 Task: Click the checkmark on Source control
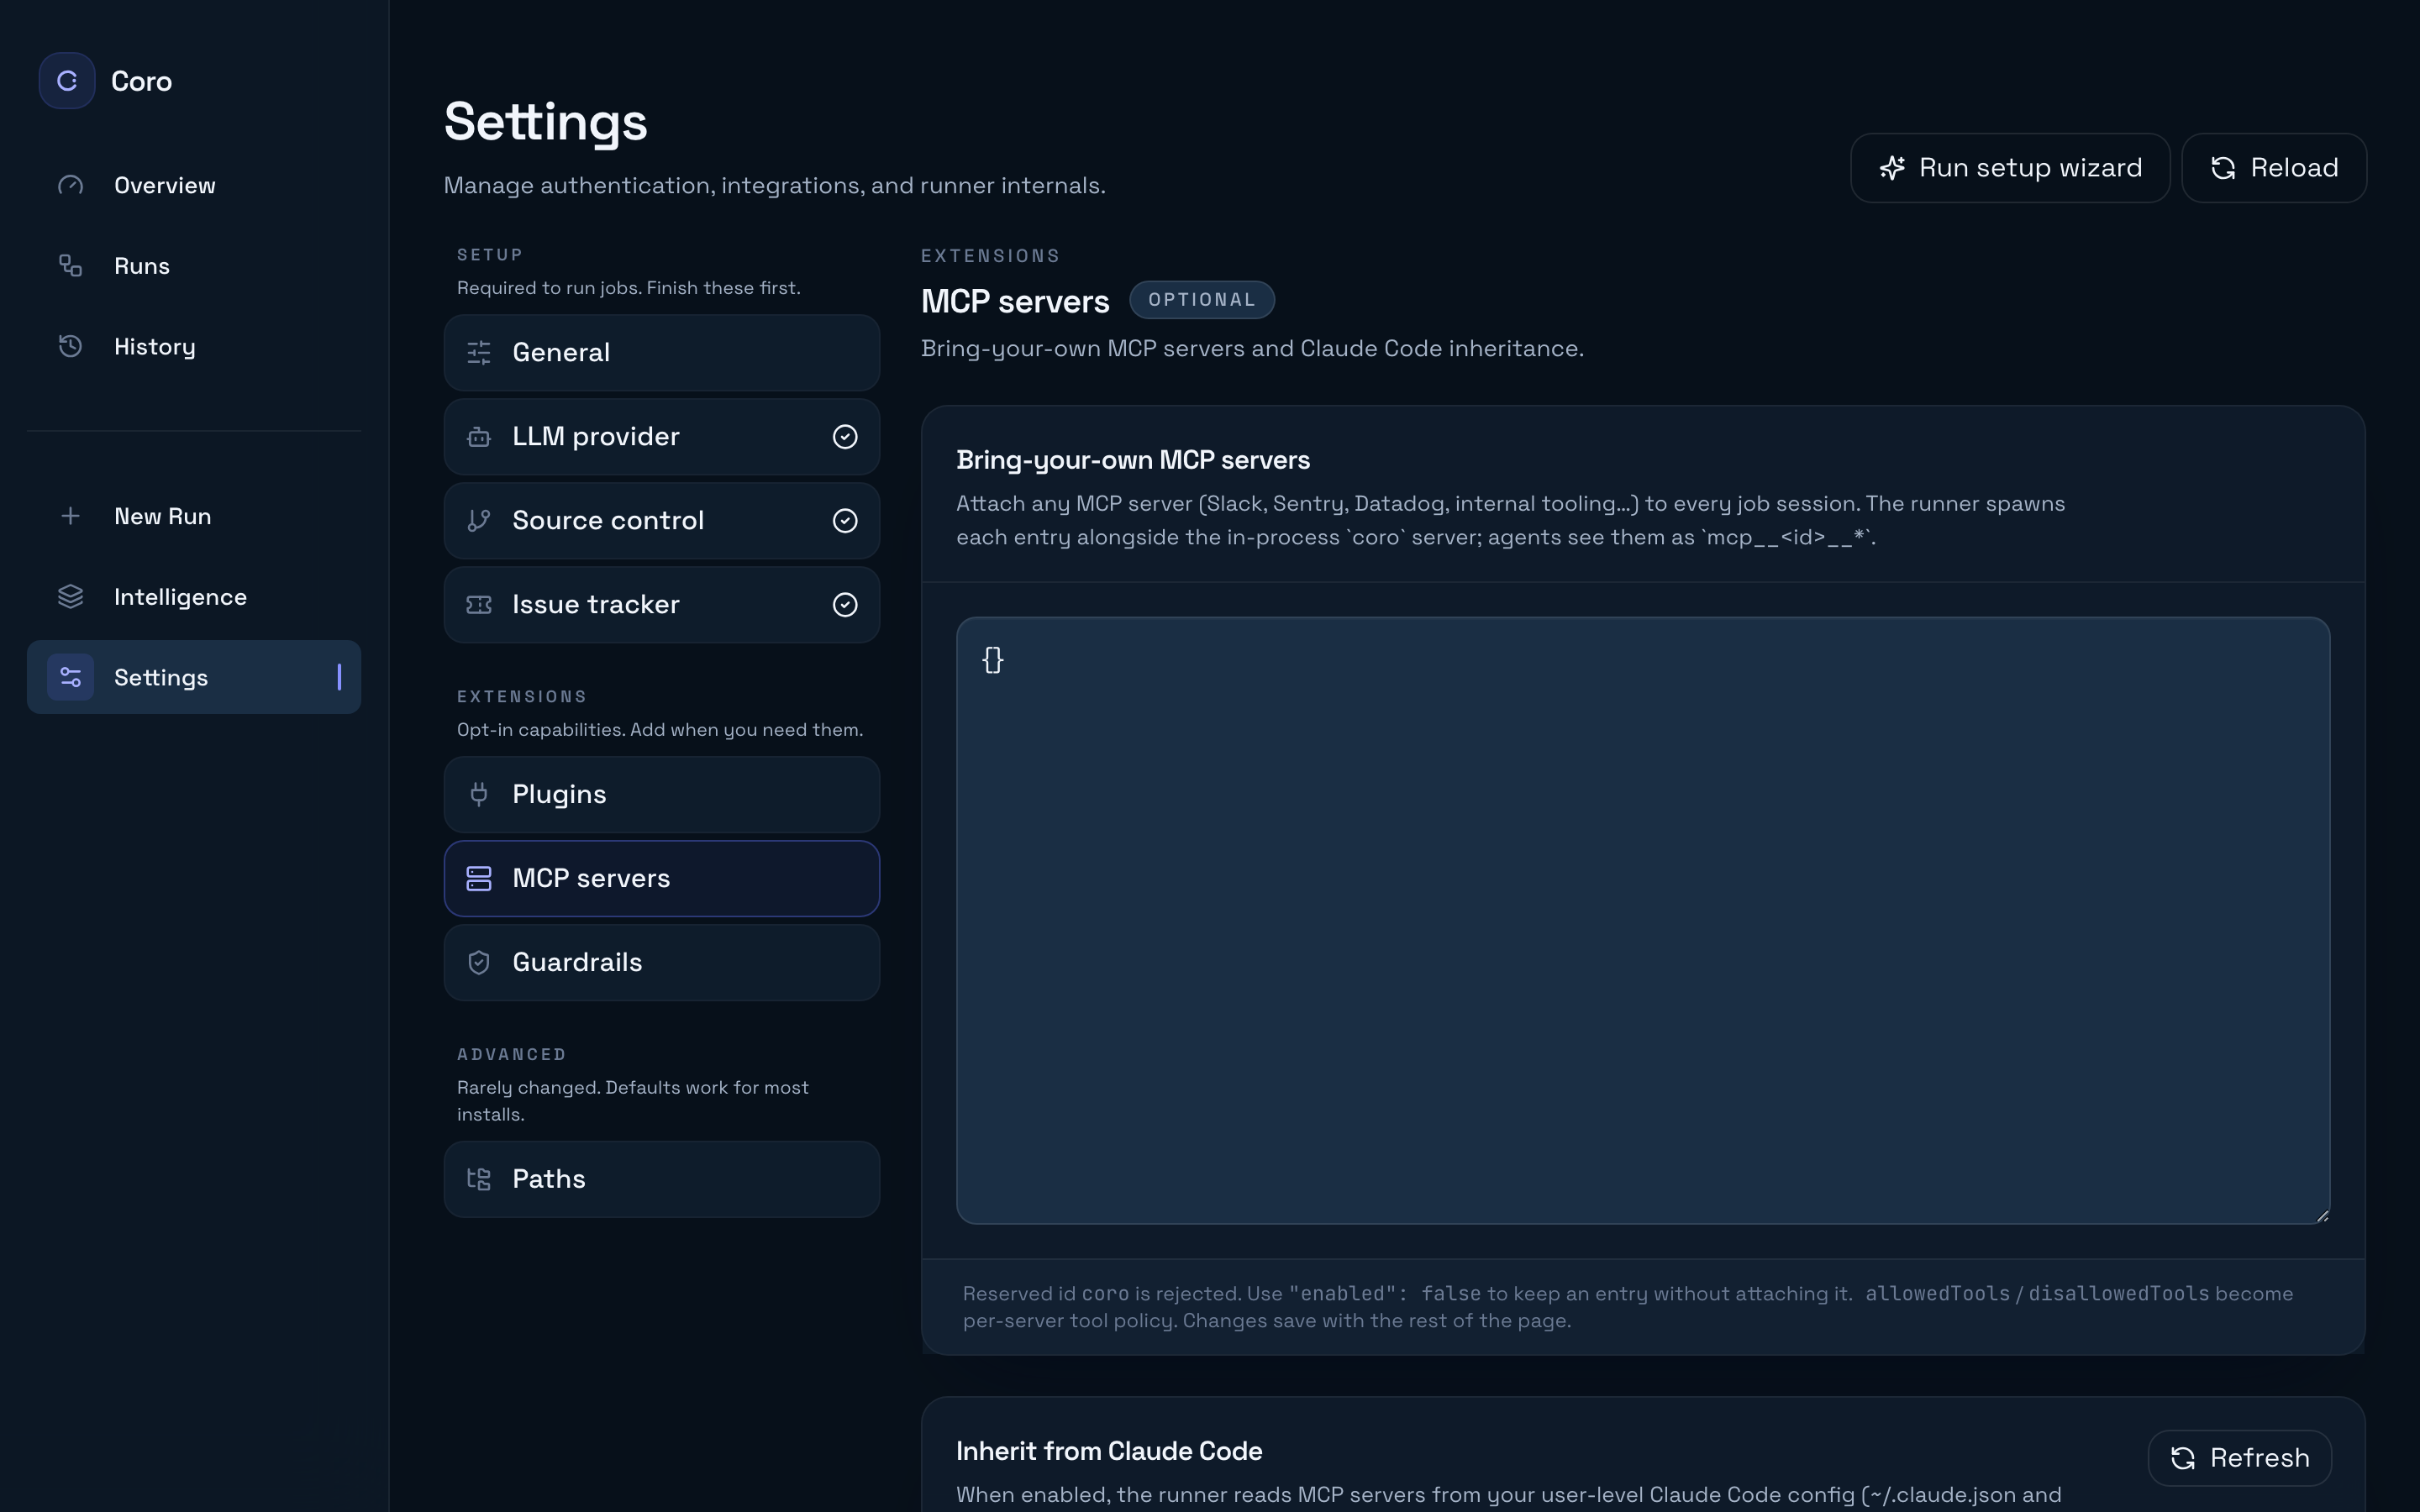(x=845, y=521)
